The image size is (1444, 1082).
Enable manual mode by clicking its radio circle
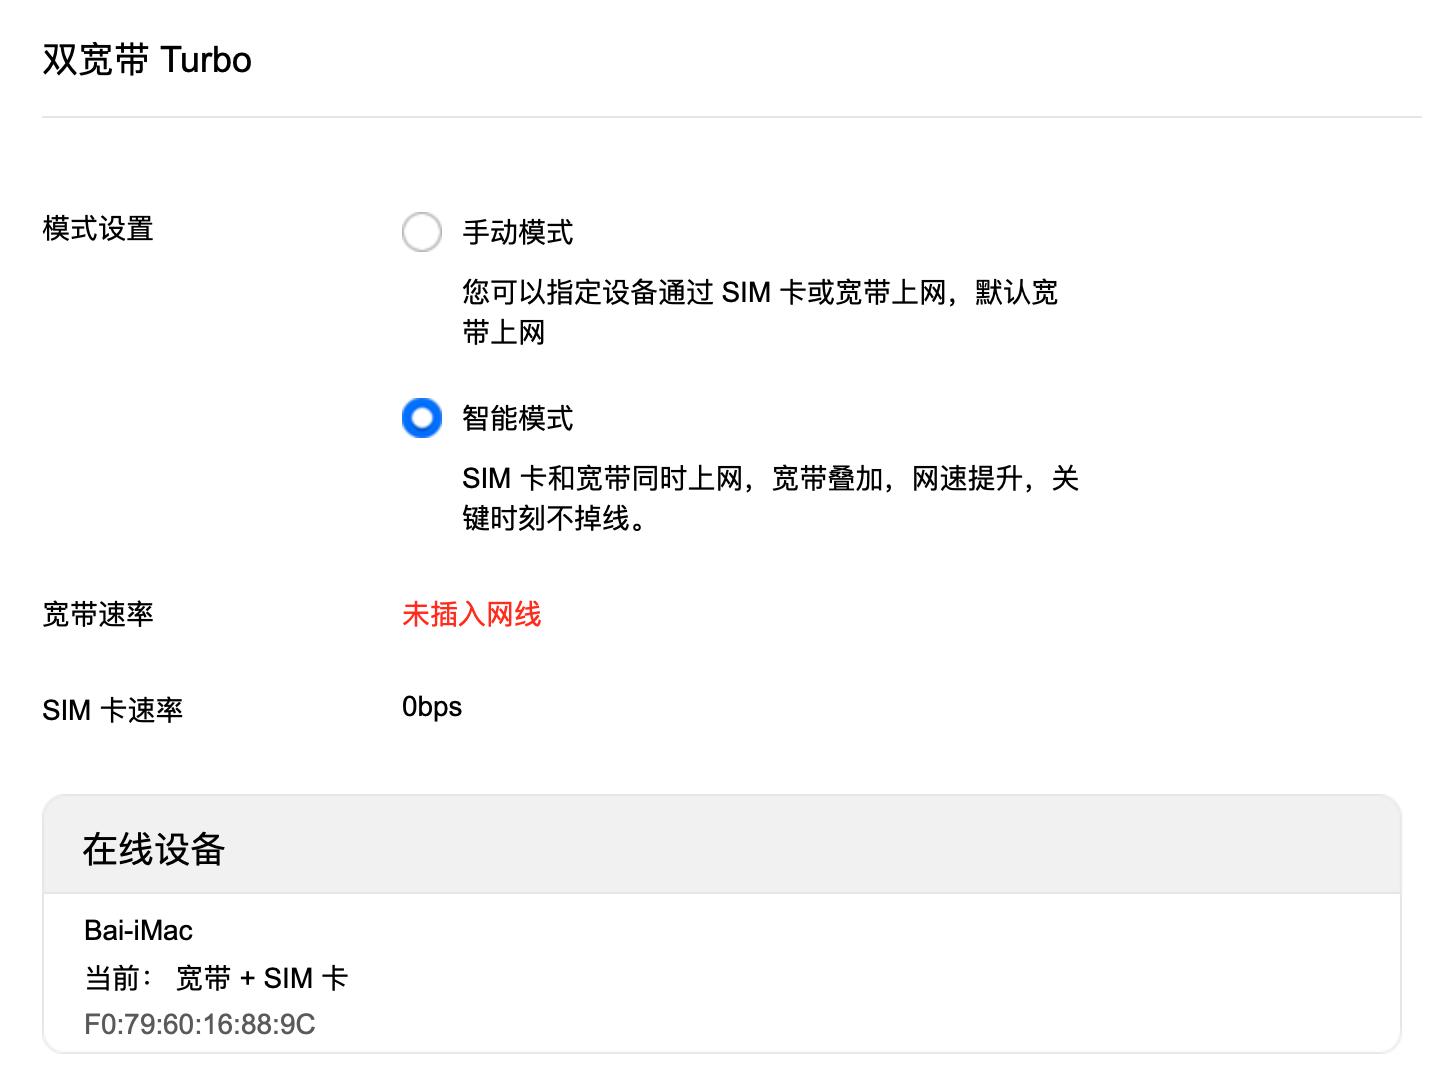click(x=422, y=232)
